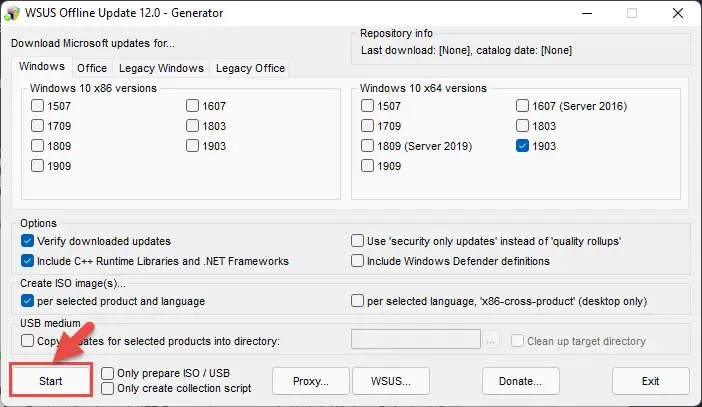The image size is (702, 407).
Task: Click the WSUS Offline Update app icon
Action: tap(12, 13)
